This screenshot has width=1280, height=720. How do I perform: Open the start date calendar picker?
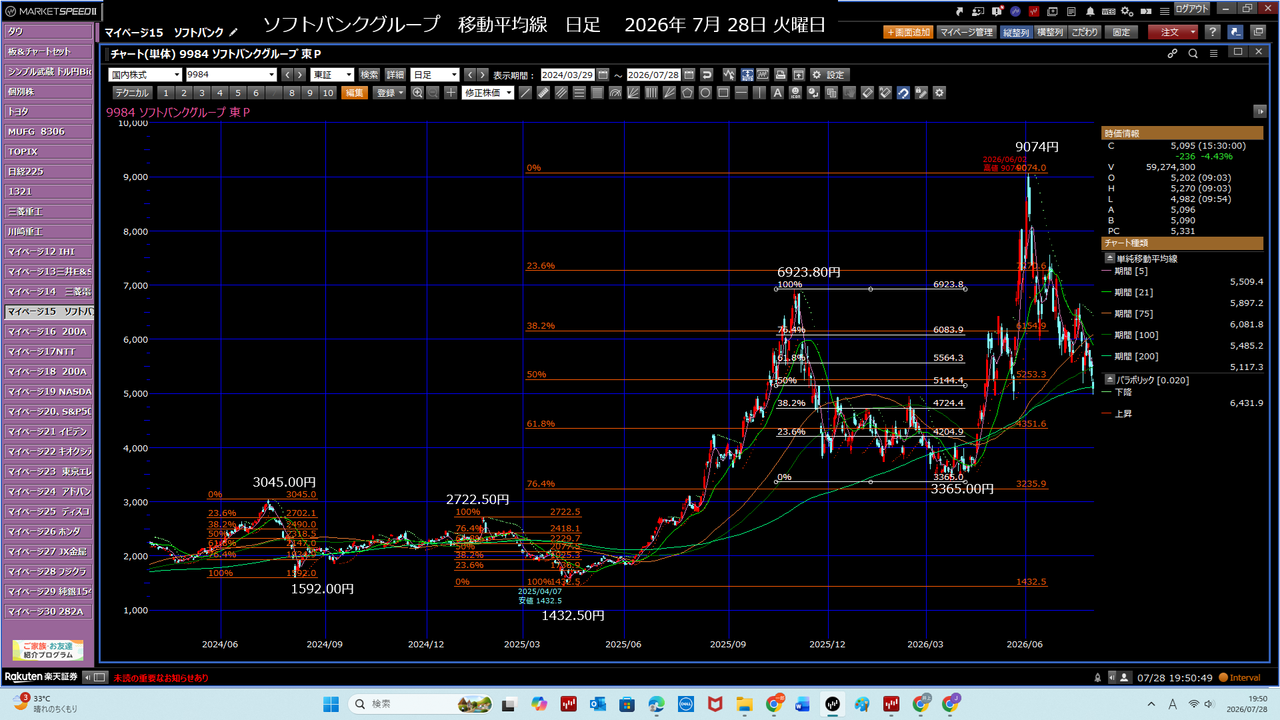pyautogui.click(x=603, y=75)
